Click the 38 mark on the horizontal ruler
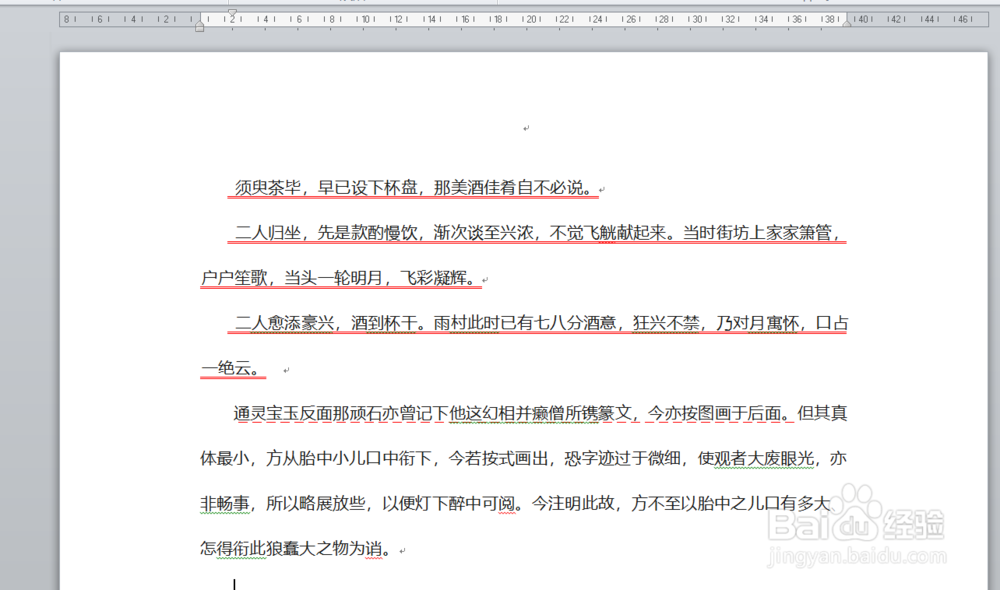This screenshot has height=590, width=1000. click(829, 18)
